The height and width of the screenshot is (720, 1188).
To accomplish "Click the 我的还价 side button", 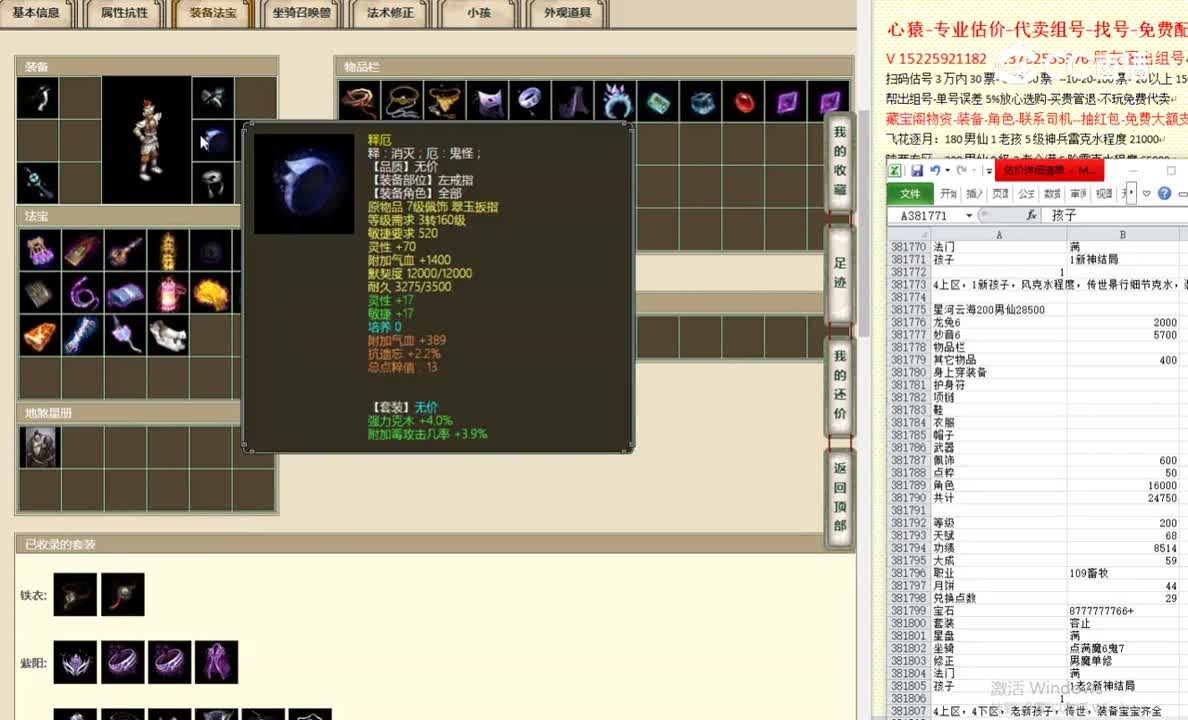I will [x=839, y=385].
